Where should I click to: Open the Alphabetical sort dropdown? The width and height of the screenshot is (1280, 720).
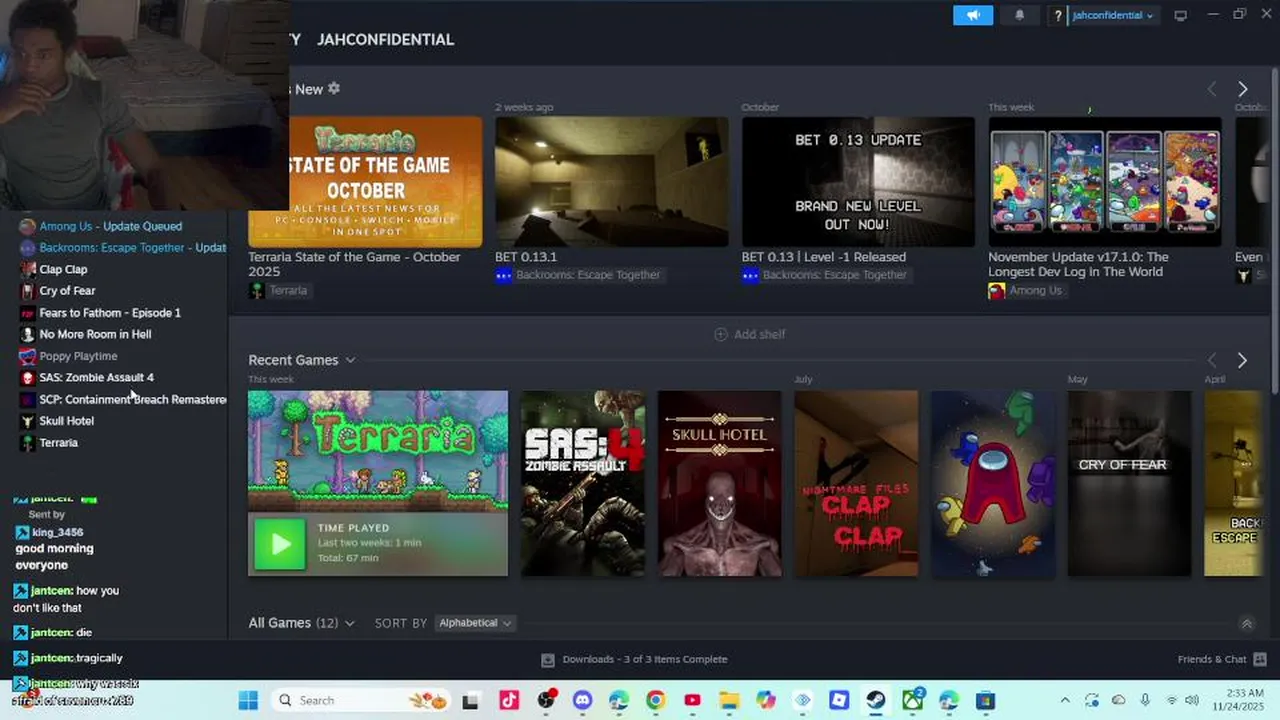(x=475, y=623)
